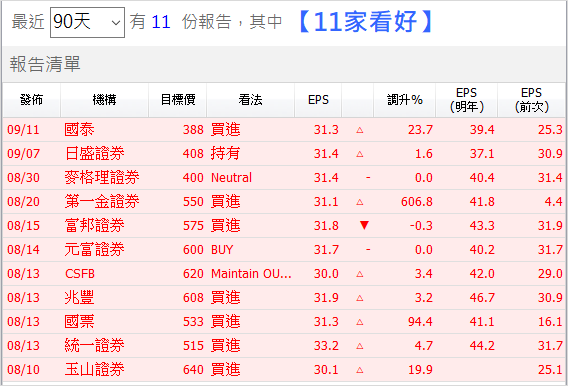Click the 08/10 date cell

(x=23, y=369)
